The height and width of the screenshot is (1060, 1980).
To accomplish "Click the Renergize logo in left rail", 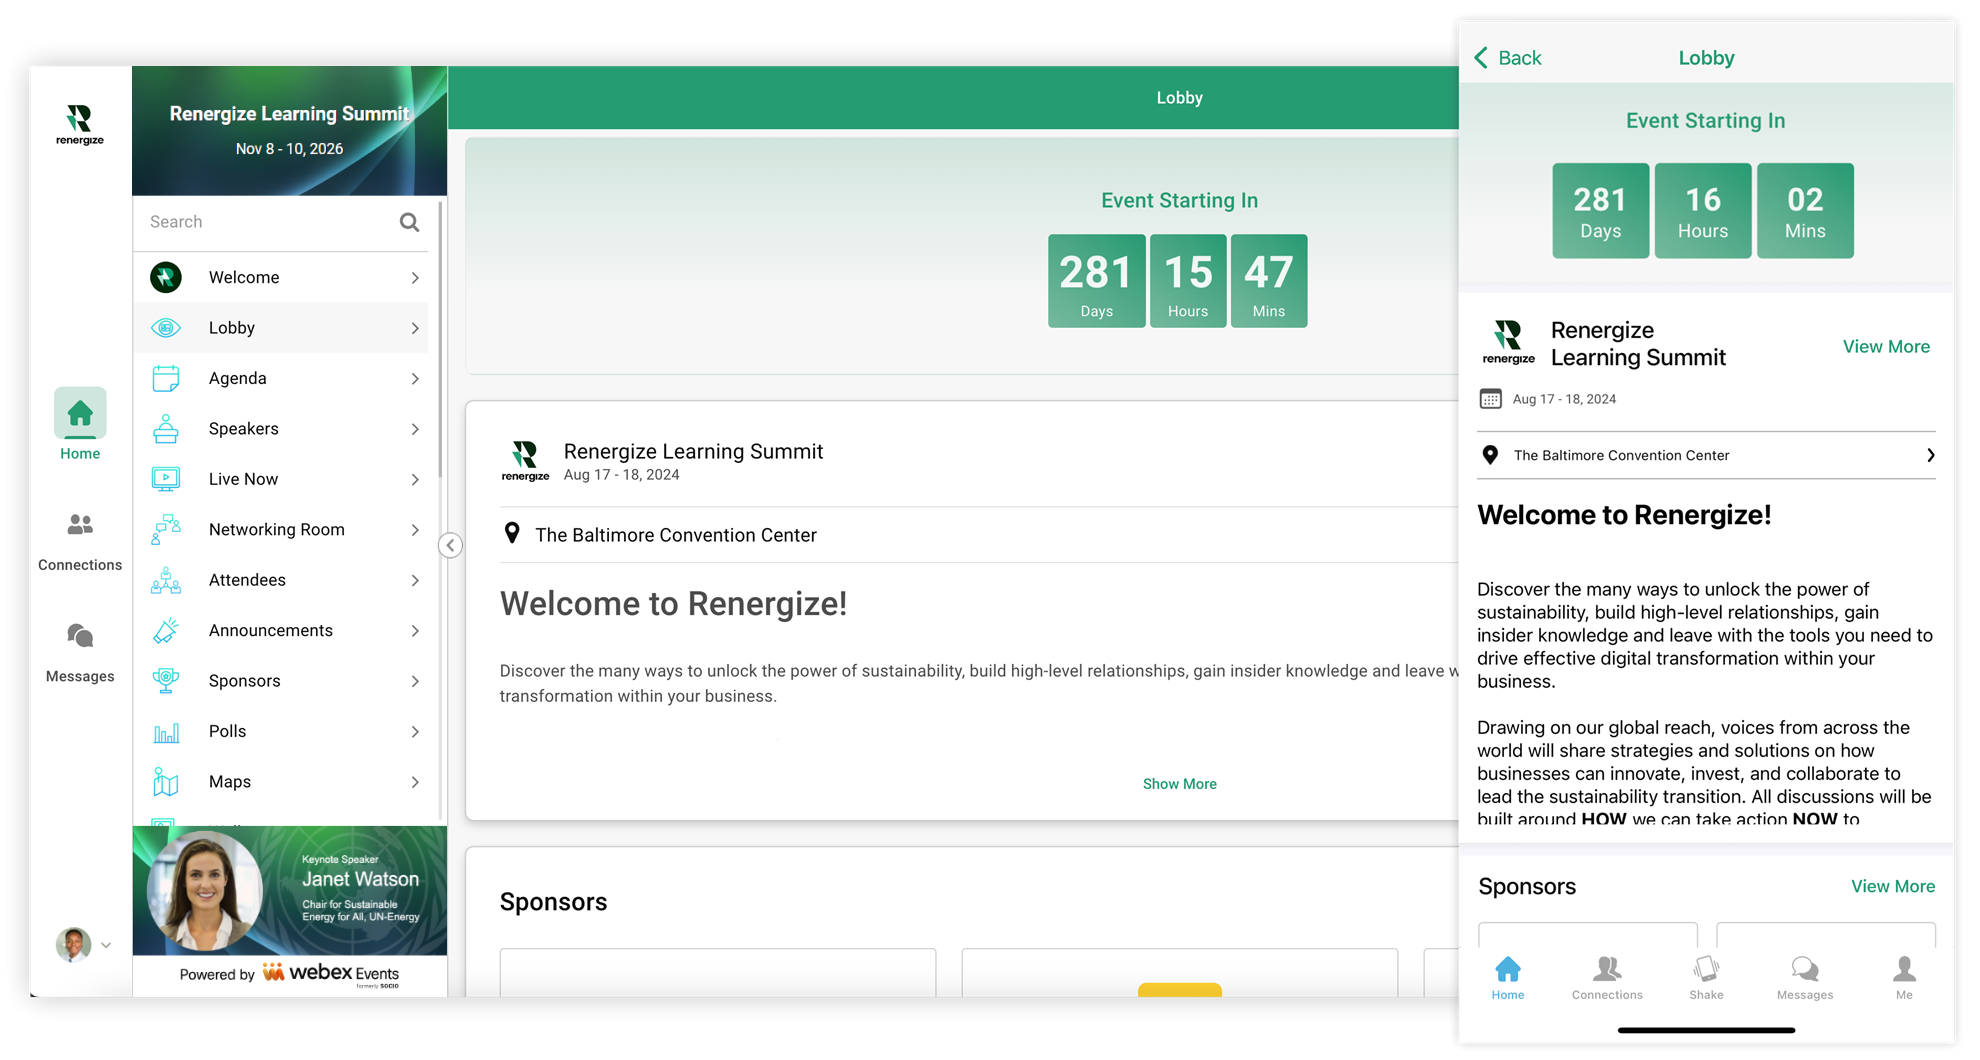I will point(80,125).
